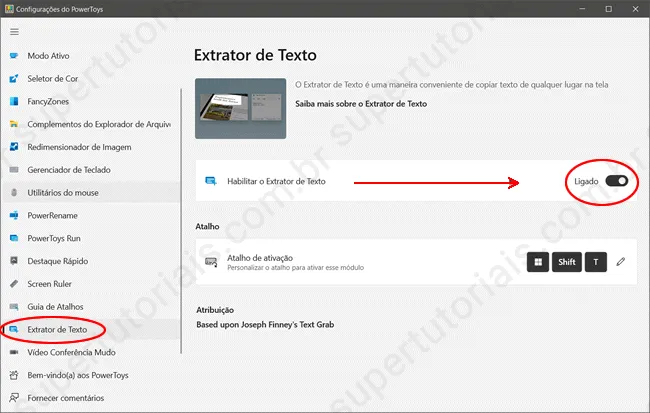Click the icon beside Habilitar o Extrator de Texto
The height and width of the screenshot is (413, 650).
(211, 181)
